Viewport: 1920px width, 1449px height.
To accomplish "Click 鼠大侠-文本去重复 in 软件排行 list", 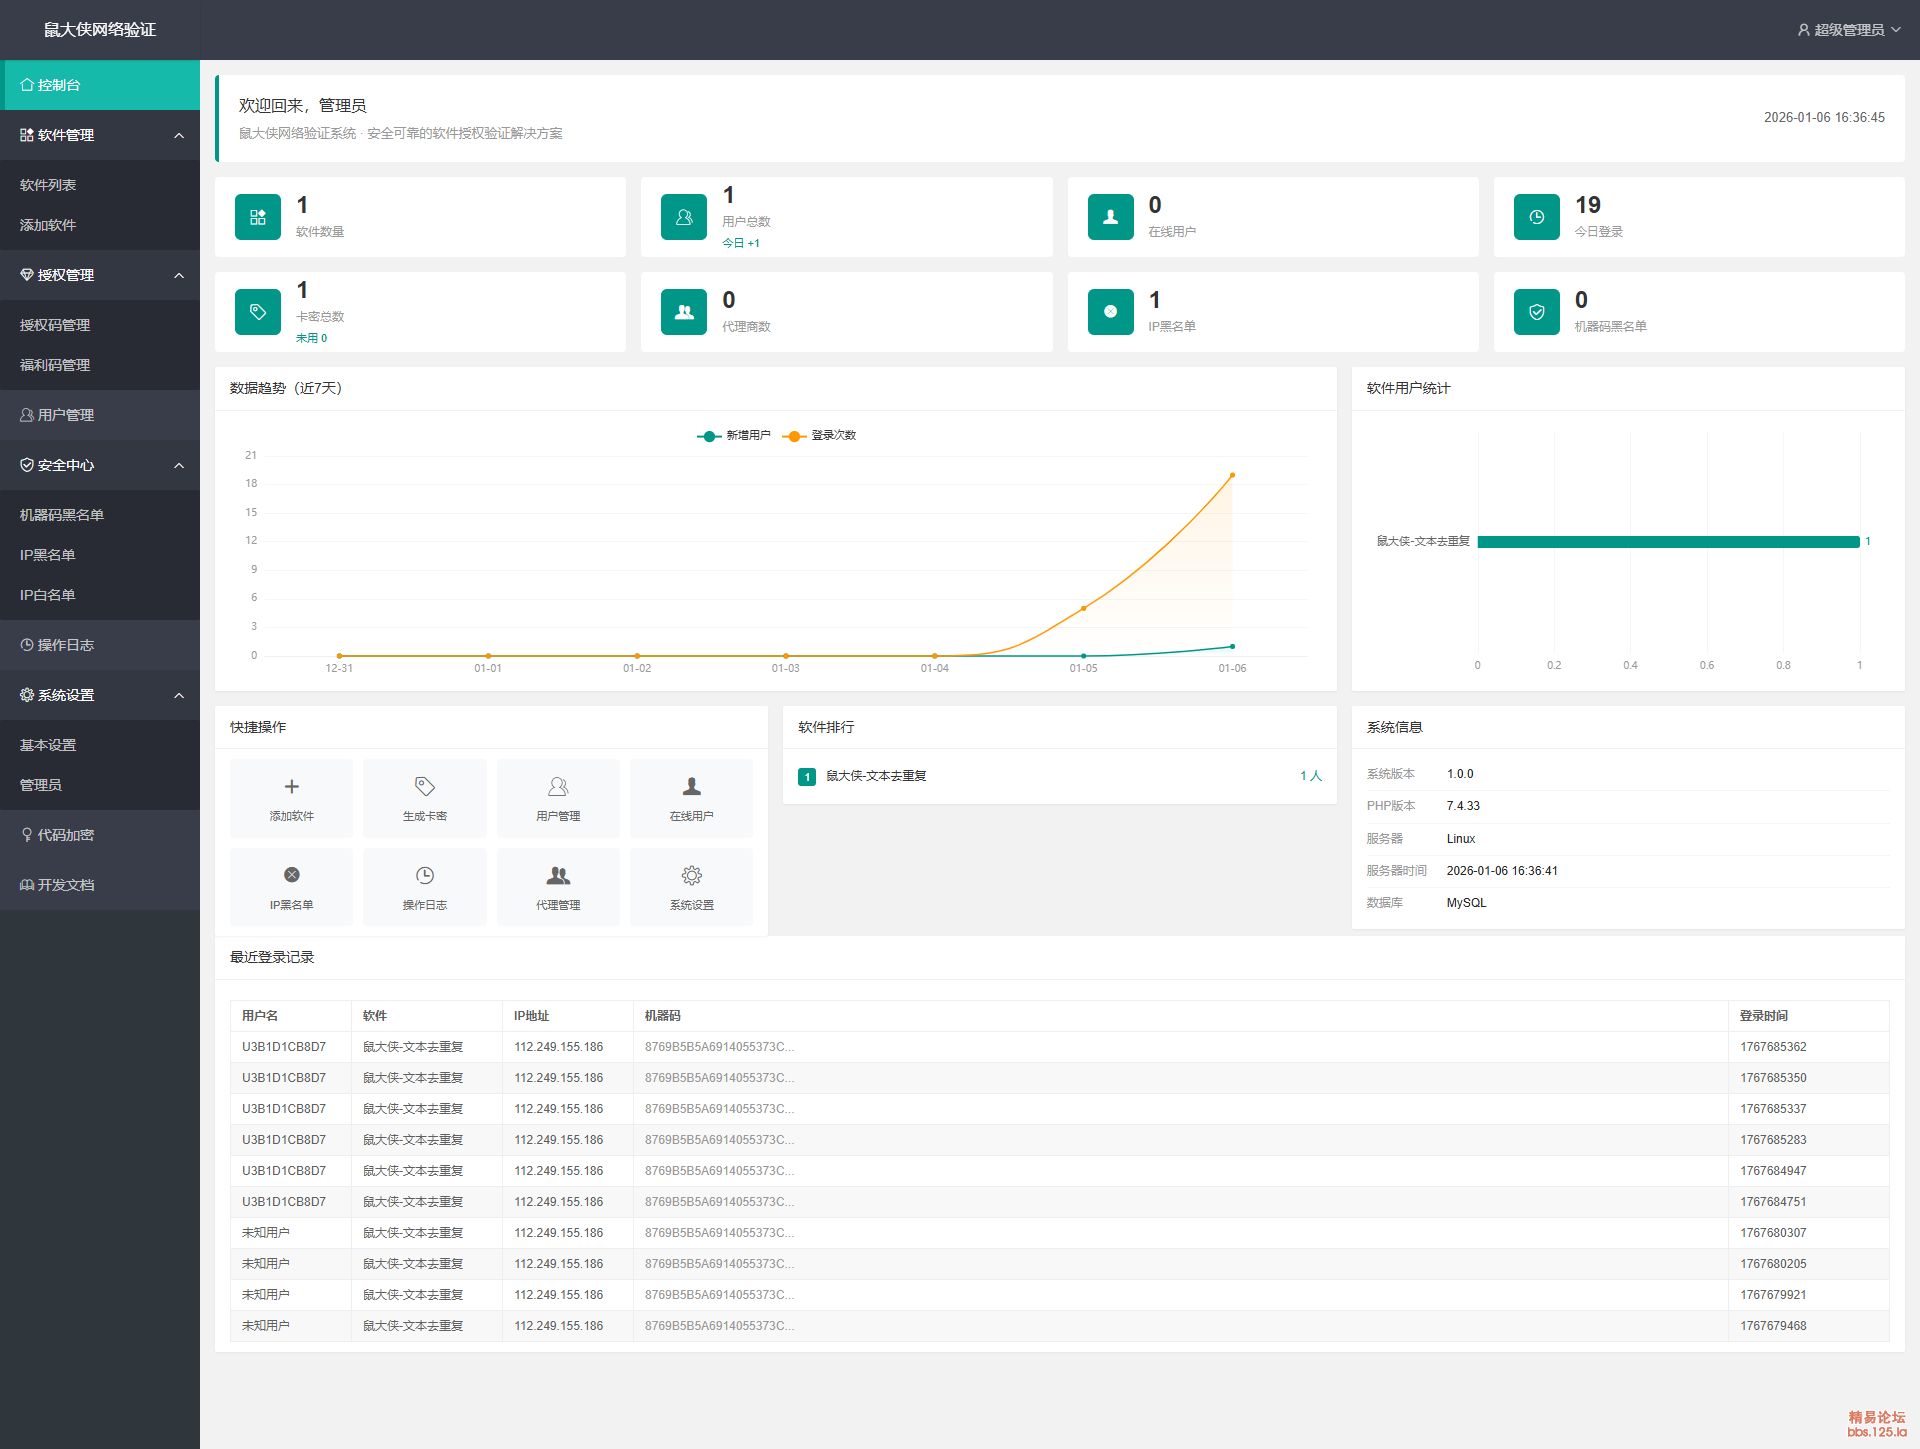I will point(876,776).
